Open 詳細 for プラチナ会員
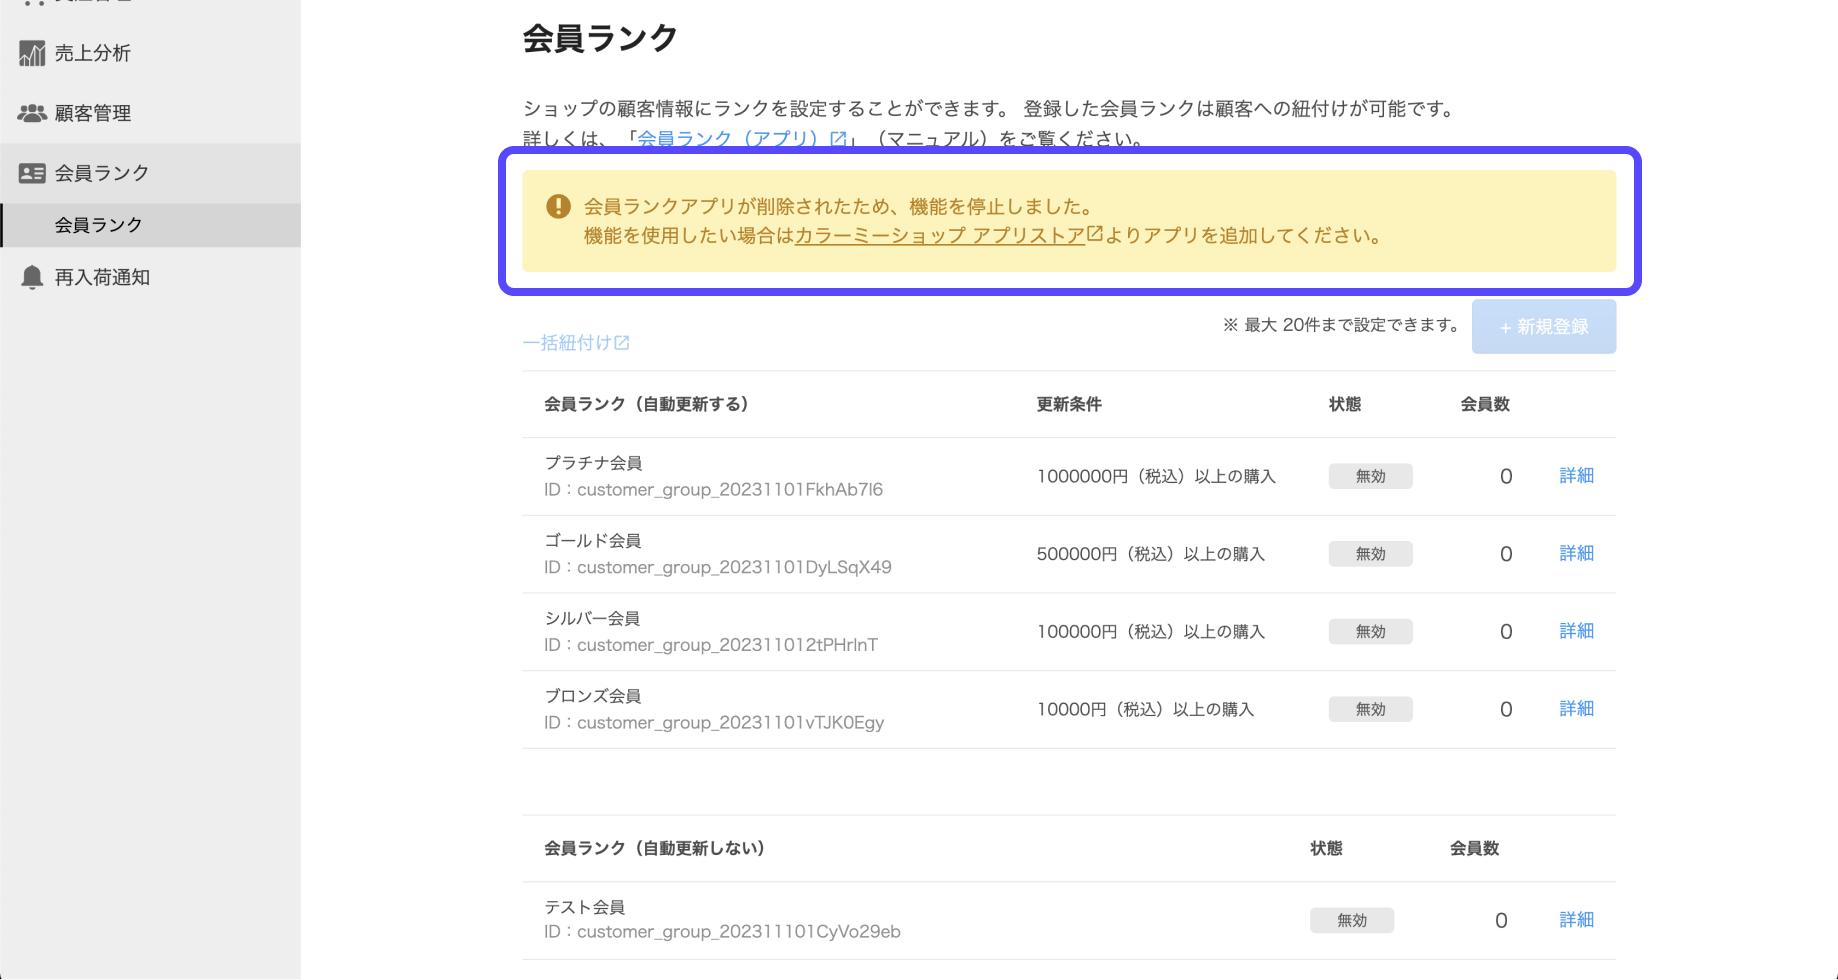The width and height of the screenshot is (1838, 980). point(1576,476)
